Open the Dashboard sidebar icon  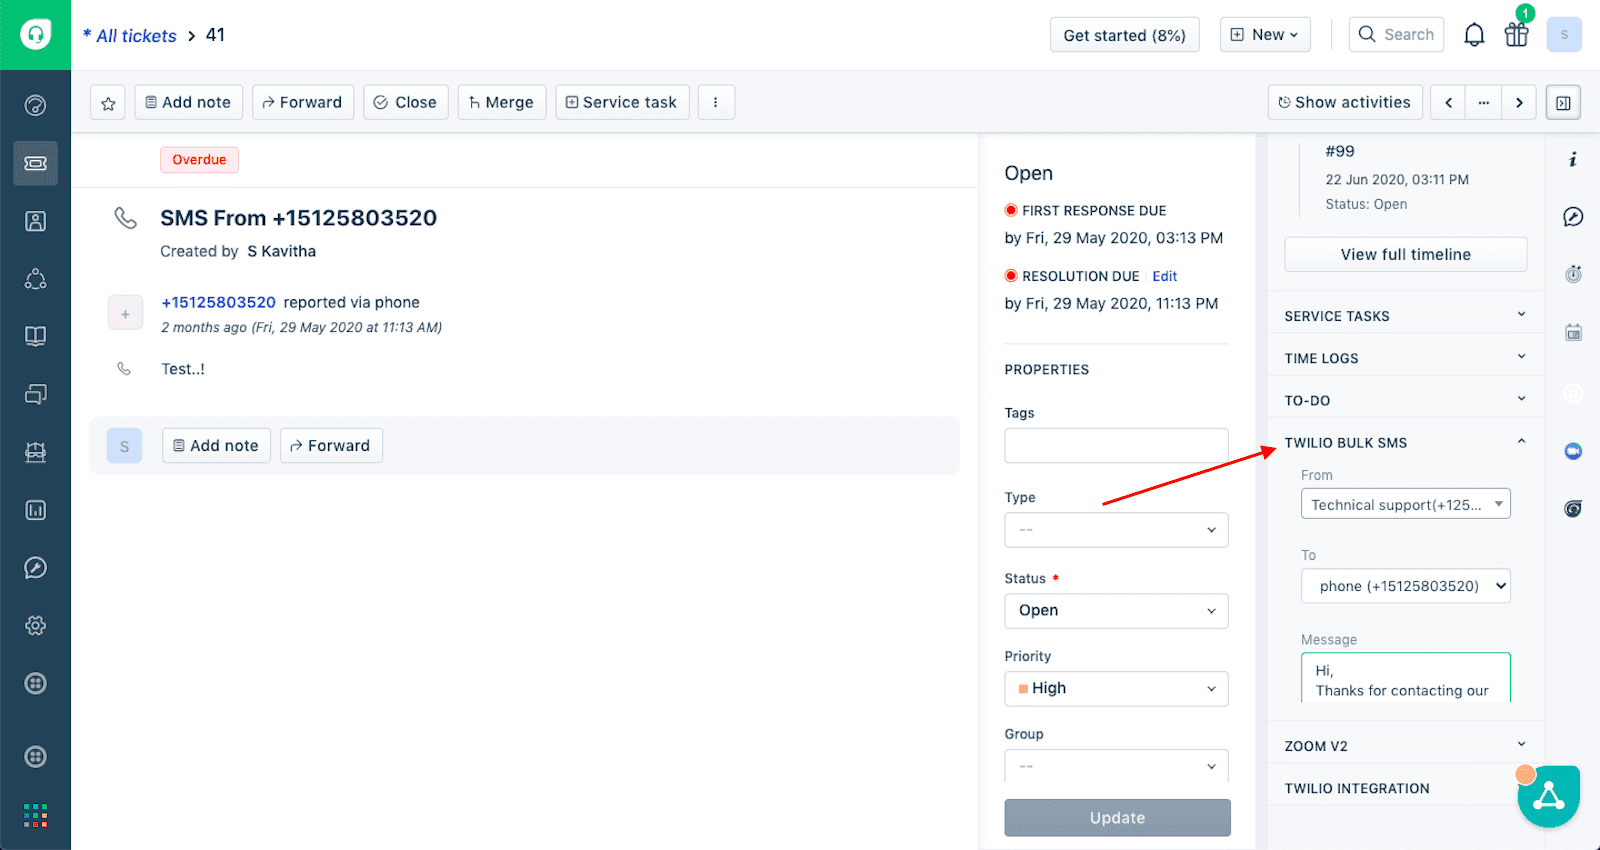[x=35, y=105]
